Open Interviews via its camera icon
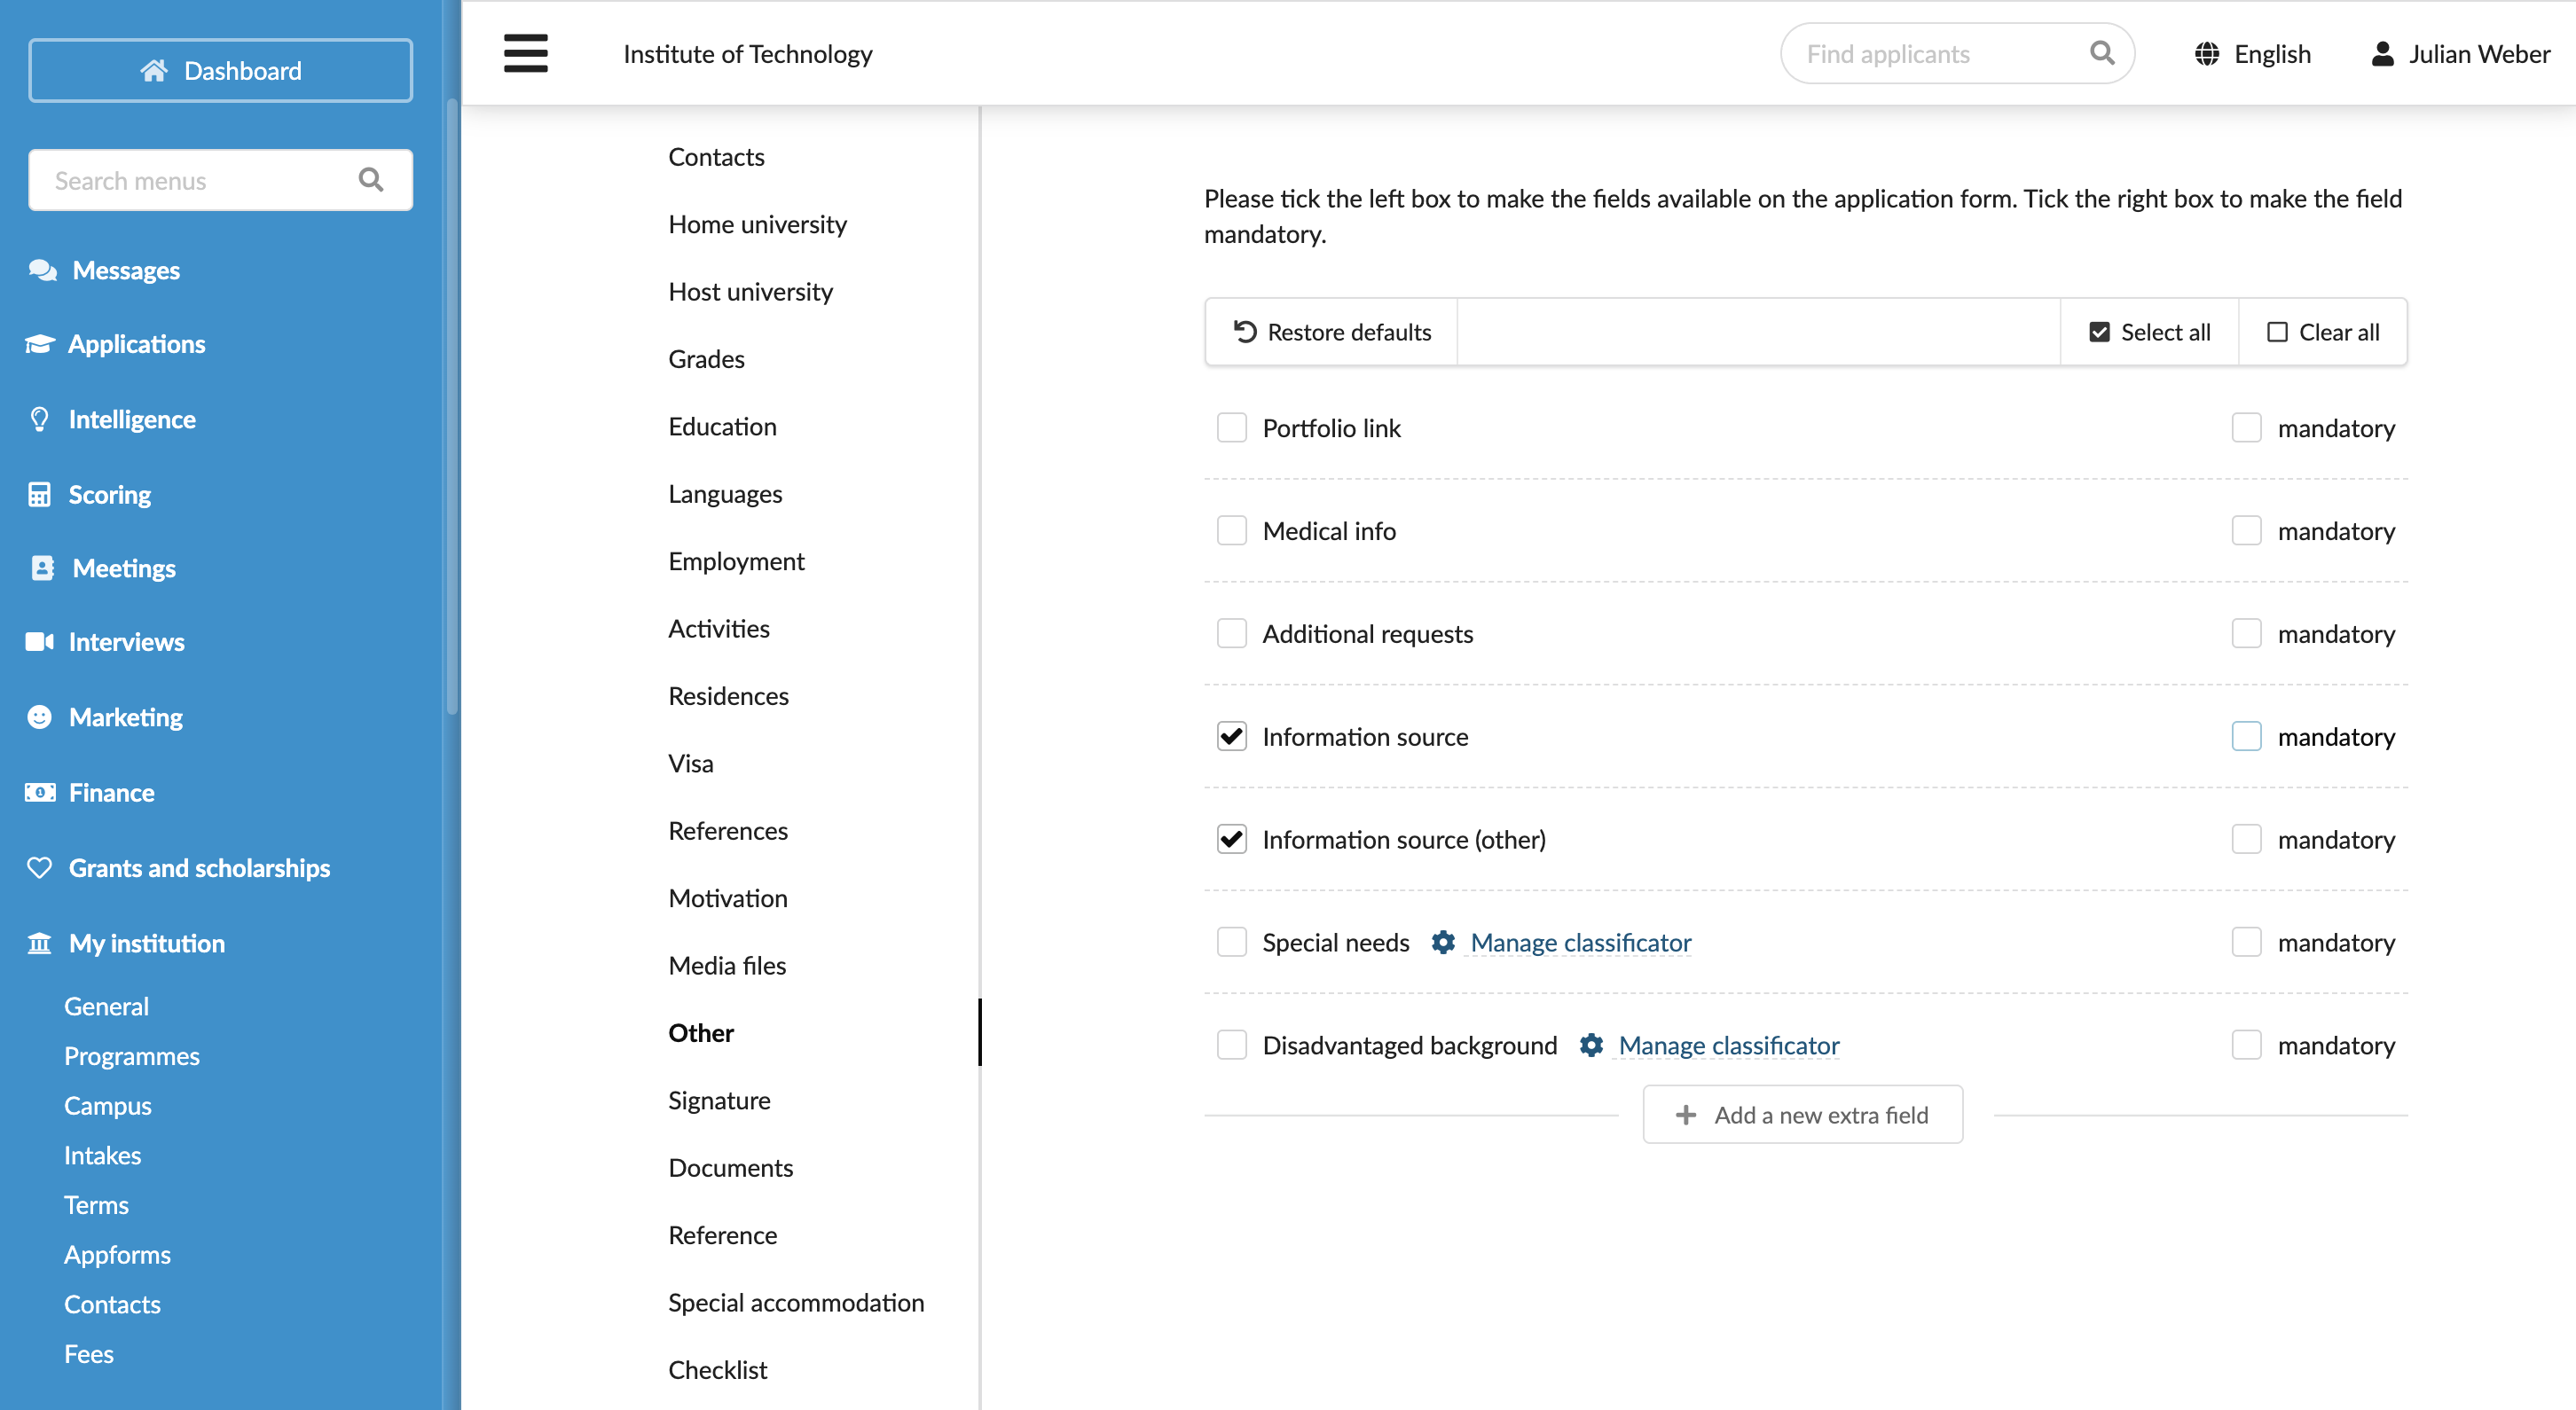2576x1410 pixels. (40, 641)
